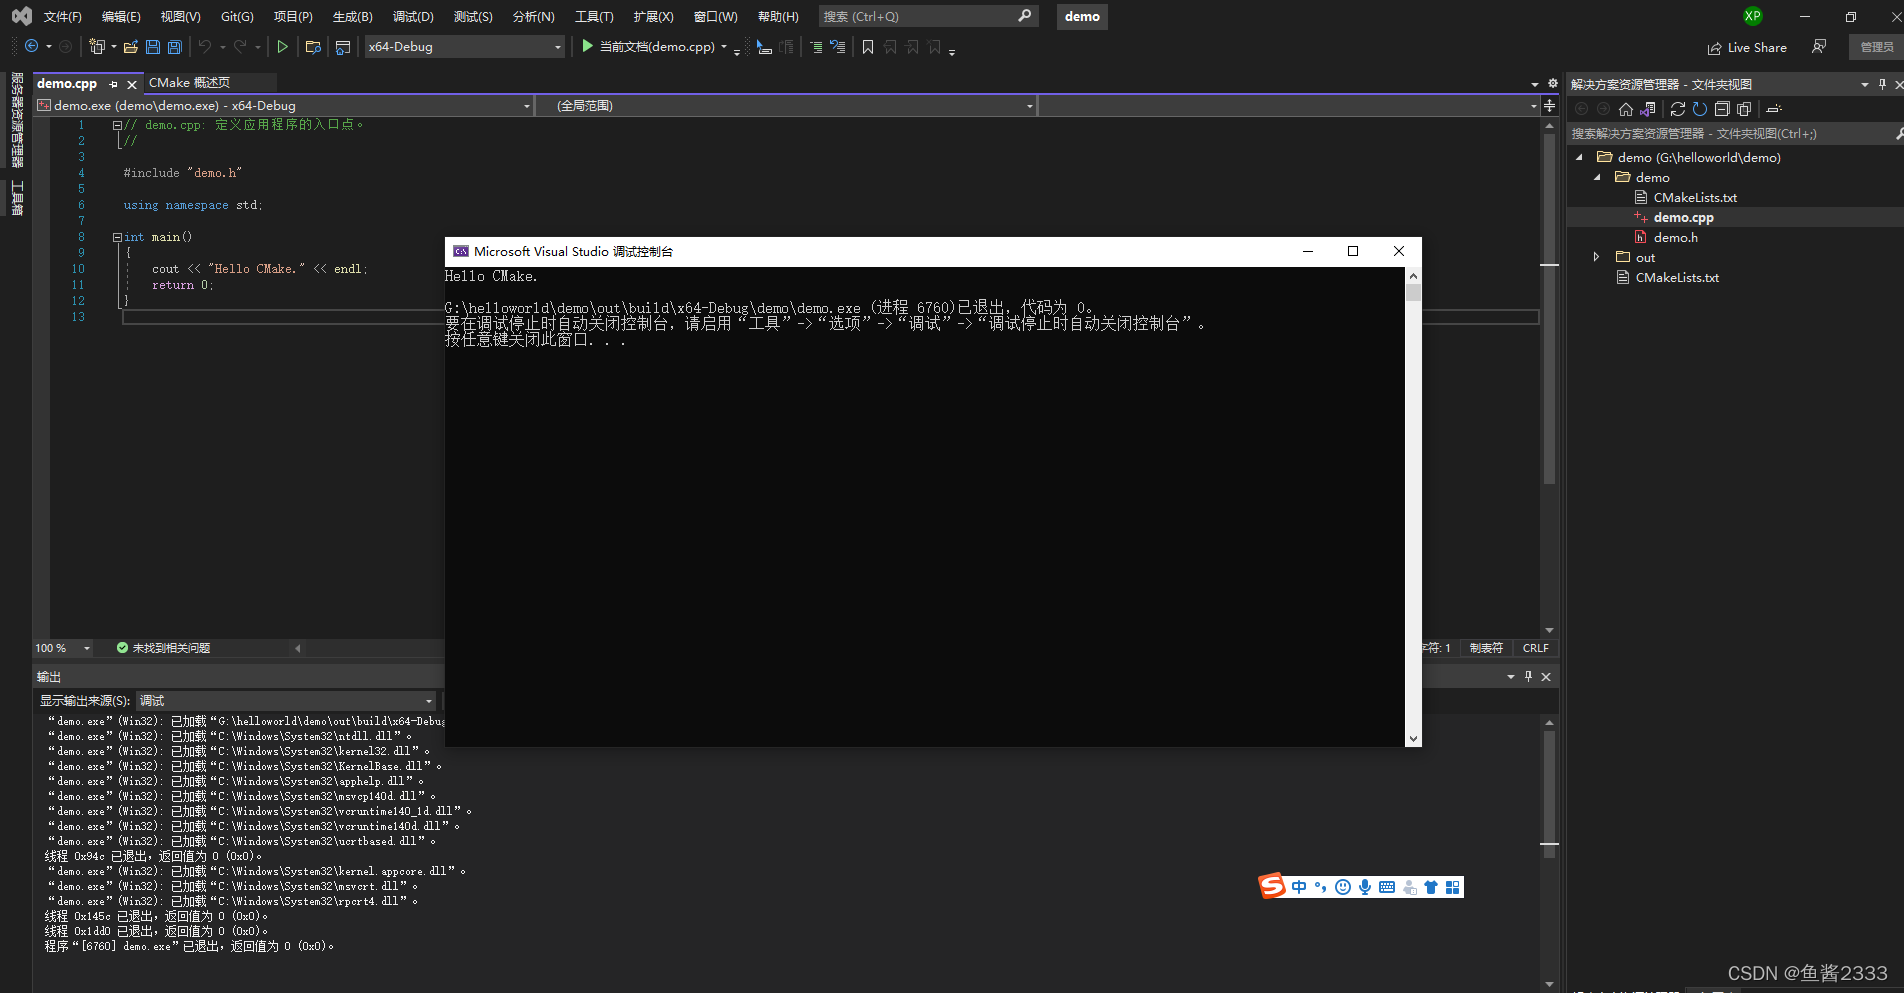The image size is (1904, 993).
Task: Click the blue refresh icon in Solution Explorer
Action: coord(1700,109)
